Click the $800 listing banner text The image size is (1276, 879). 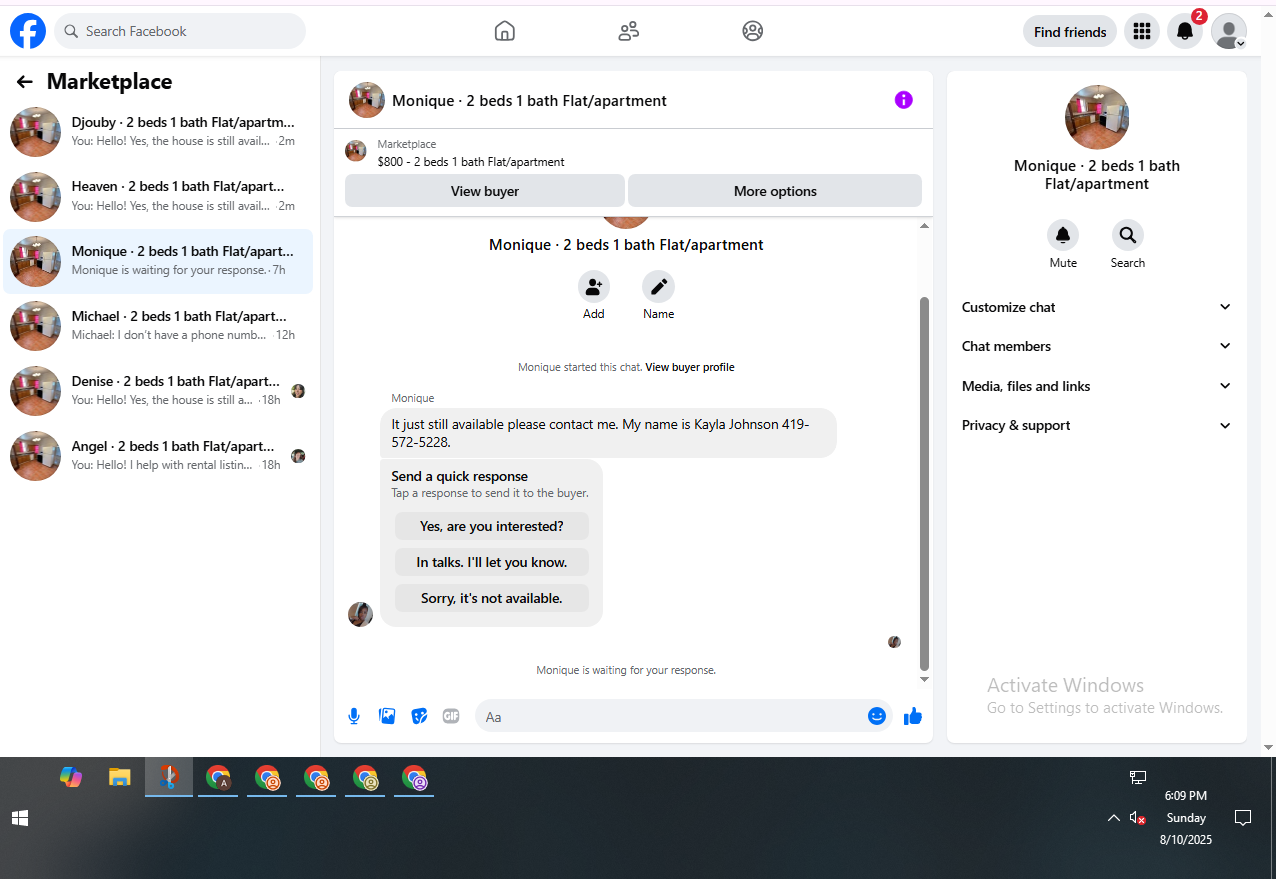[x=471, y=162]
